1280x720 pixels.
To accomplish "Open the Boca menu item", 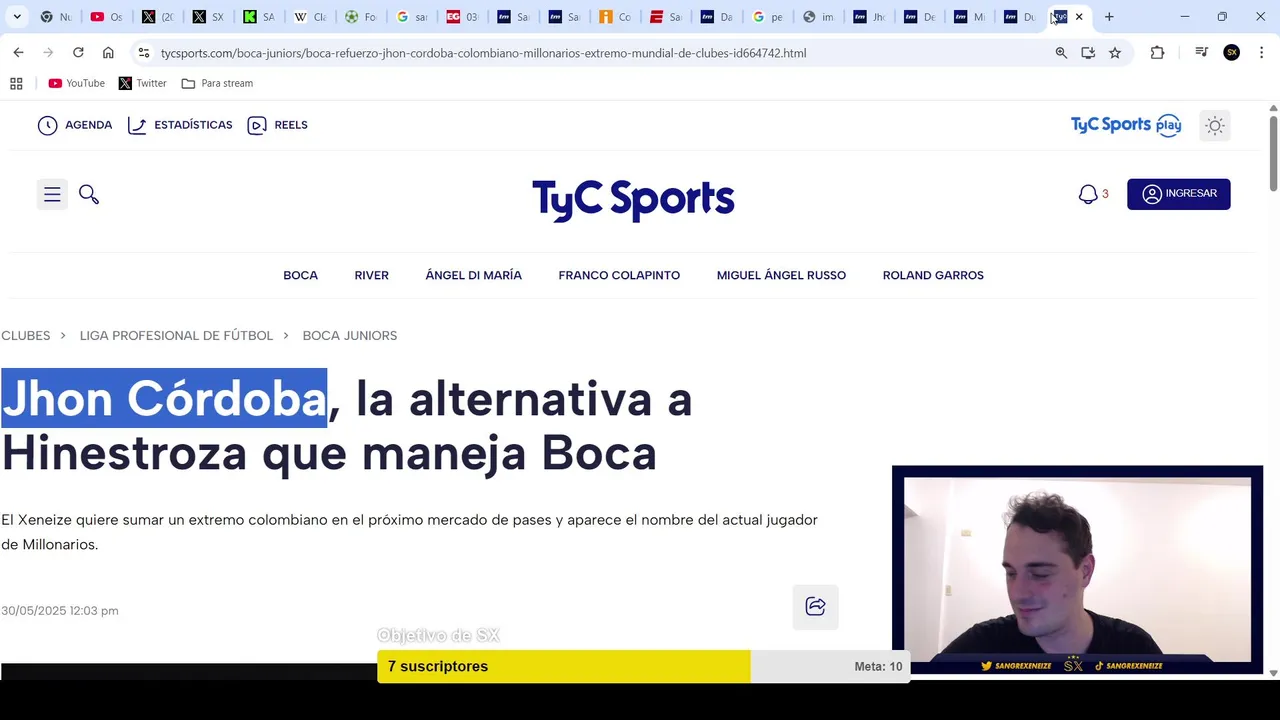I will (x=300, y=275).
